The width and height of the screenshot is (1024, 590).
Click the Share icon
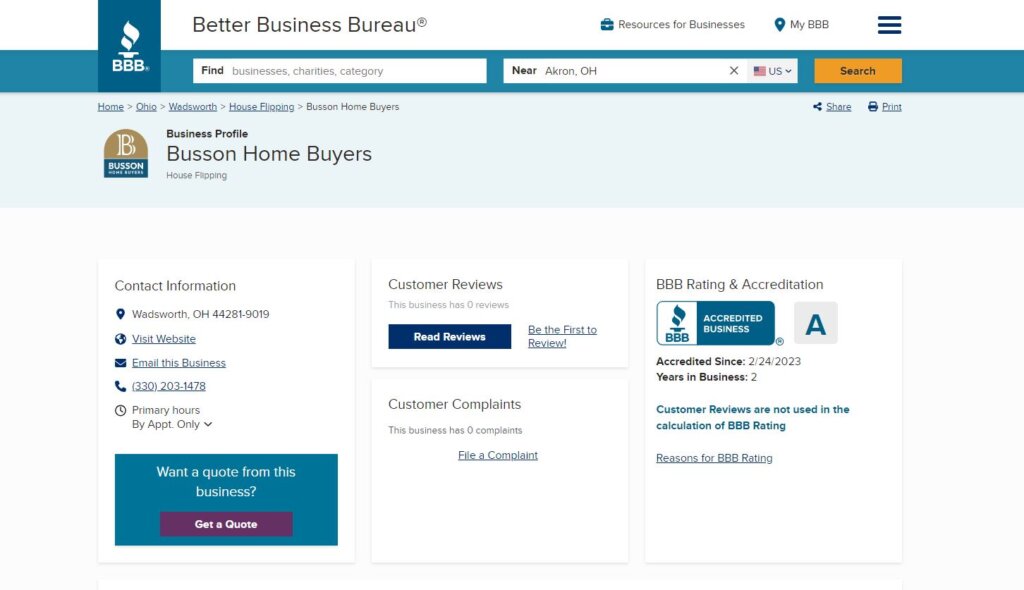817,107
